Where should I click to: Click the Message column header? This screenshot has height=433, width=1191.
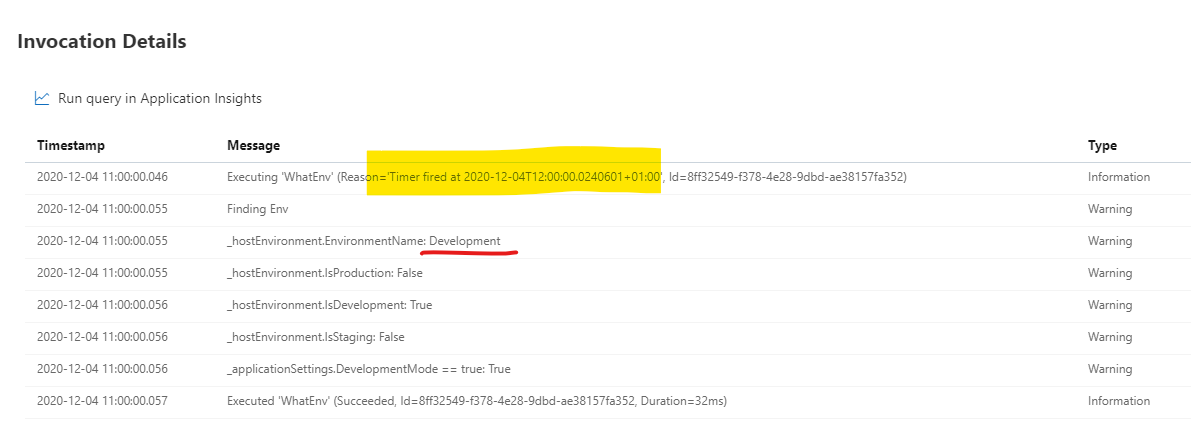[253, 145]
